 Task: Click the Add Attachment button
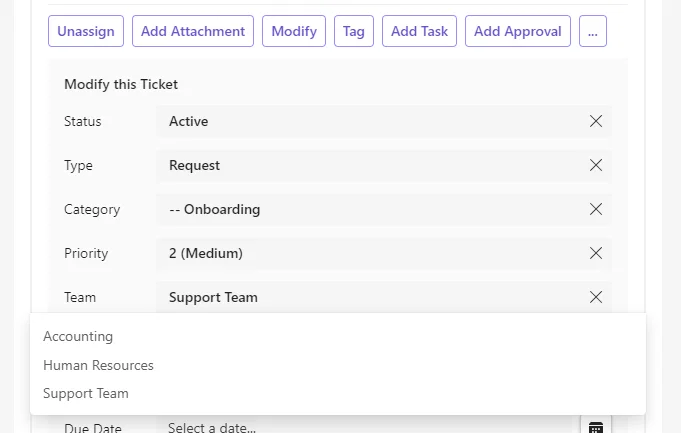point(193,31)
